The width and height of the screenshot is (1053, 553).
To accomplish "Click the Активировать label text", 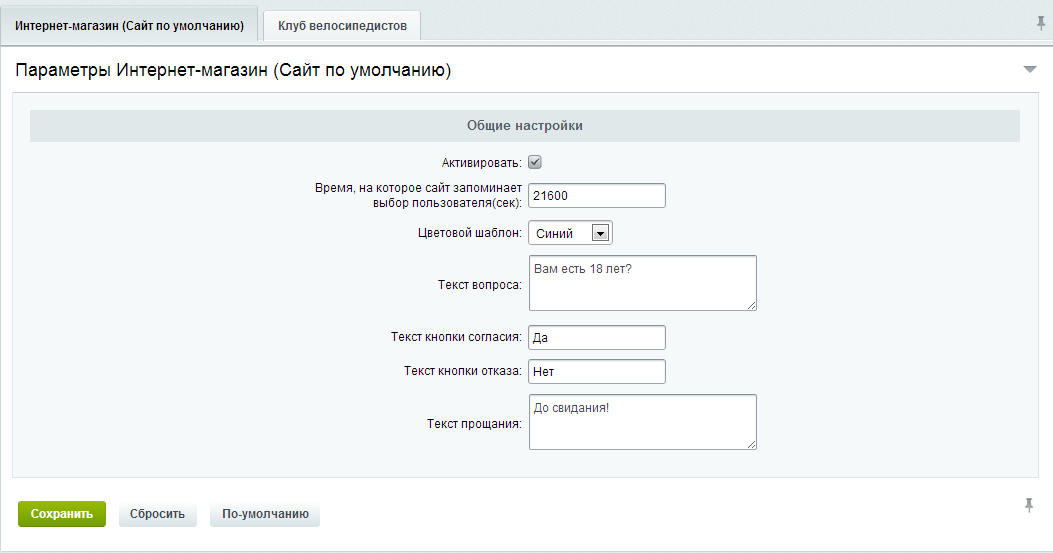I will click(482, 163).
